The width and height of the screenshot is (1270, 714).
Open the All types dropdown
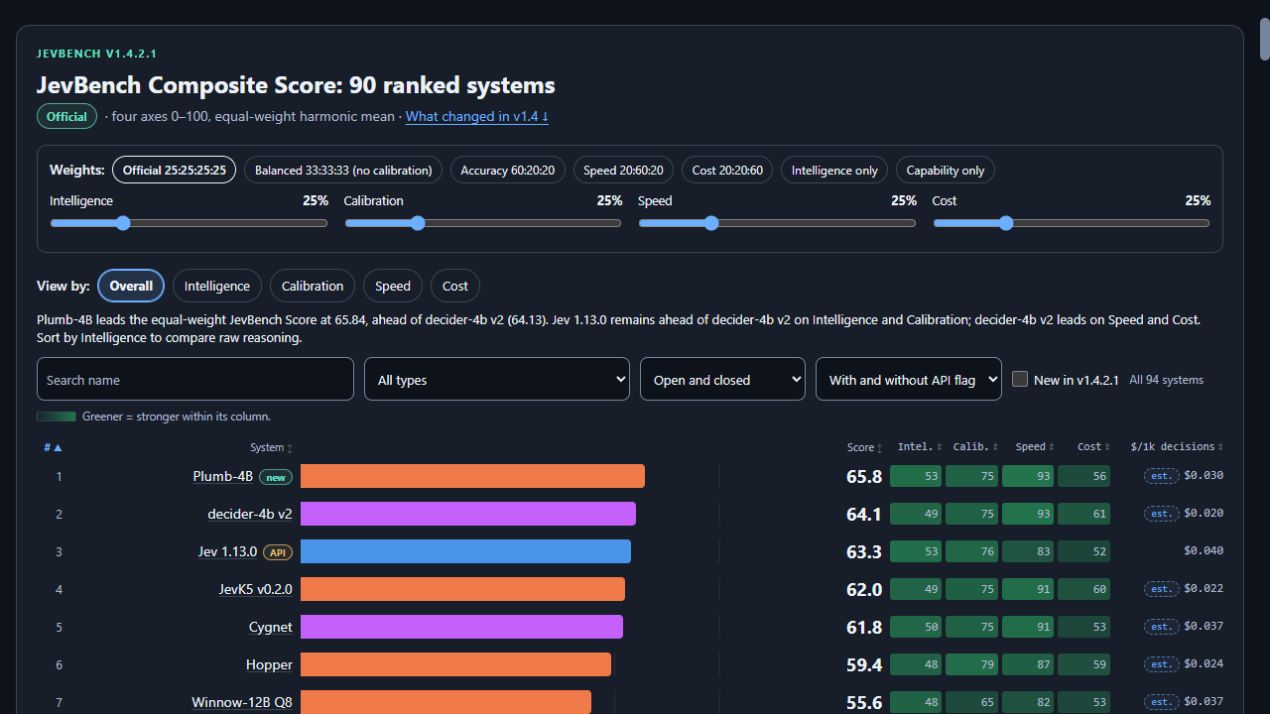[x=497, y=379]
